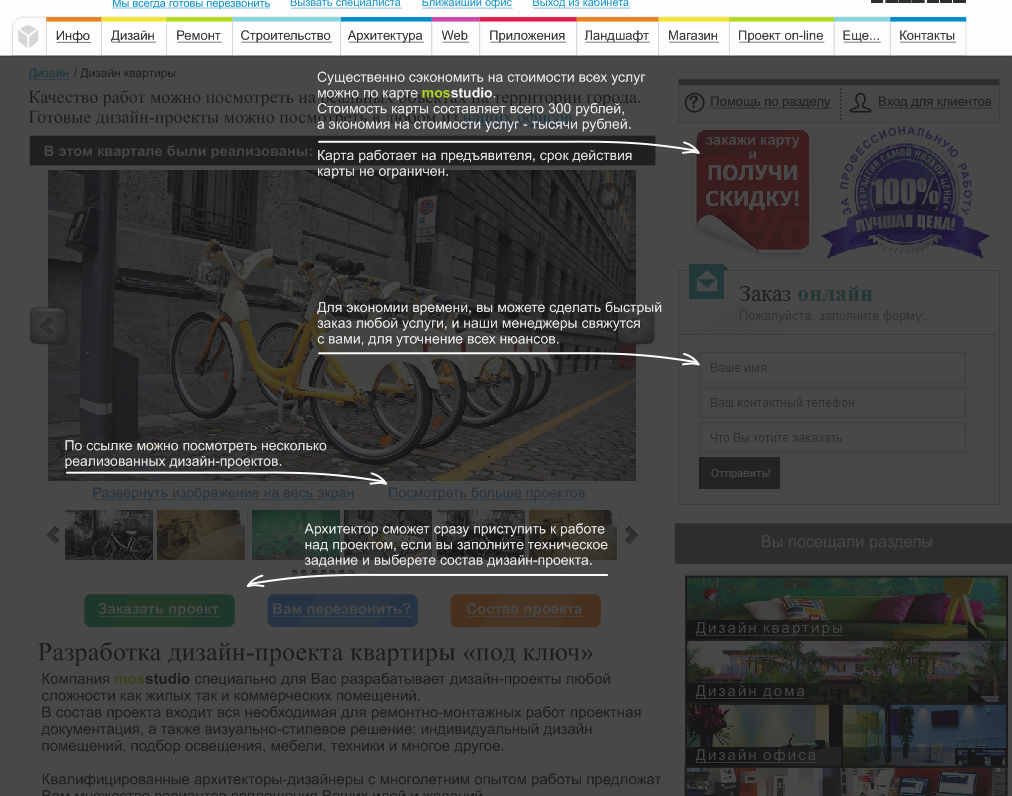Open the Ближайший офис link
1012x796 pixels.
point(467,4)
